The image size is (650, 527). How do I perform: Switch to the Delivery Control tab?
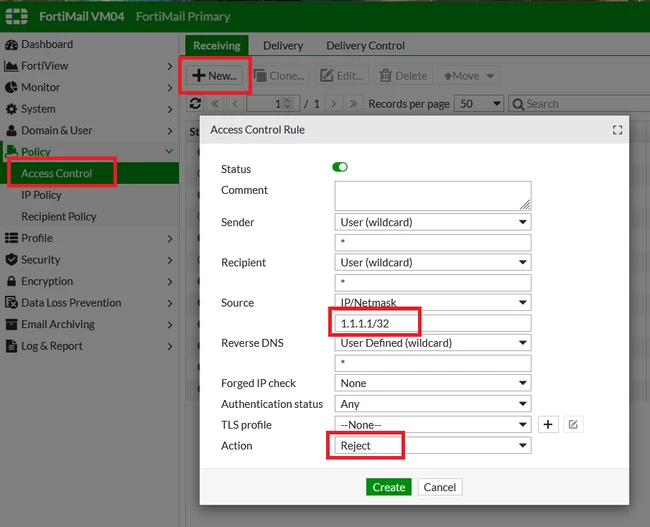click(x=365, y=46)
